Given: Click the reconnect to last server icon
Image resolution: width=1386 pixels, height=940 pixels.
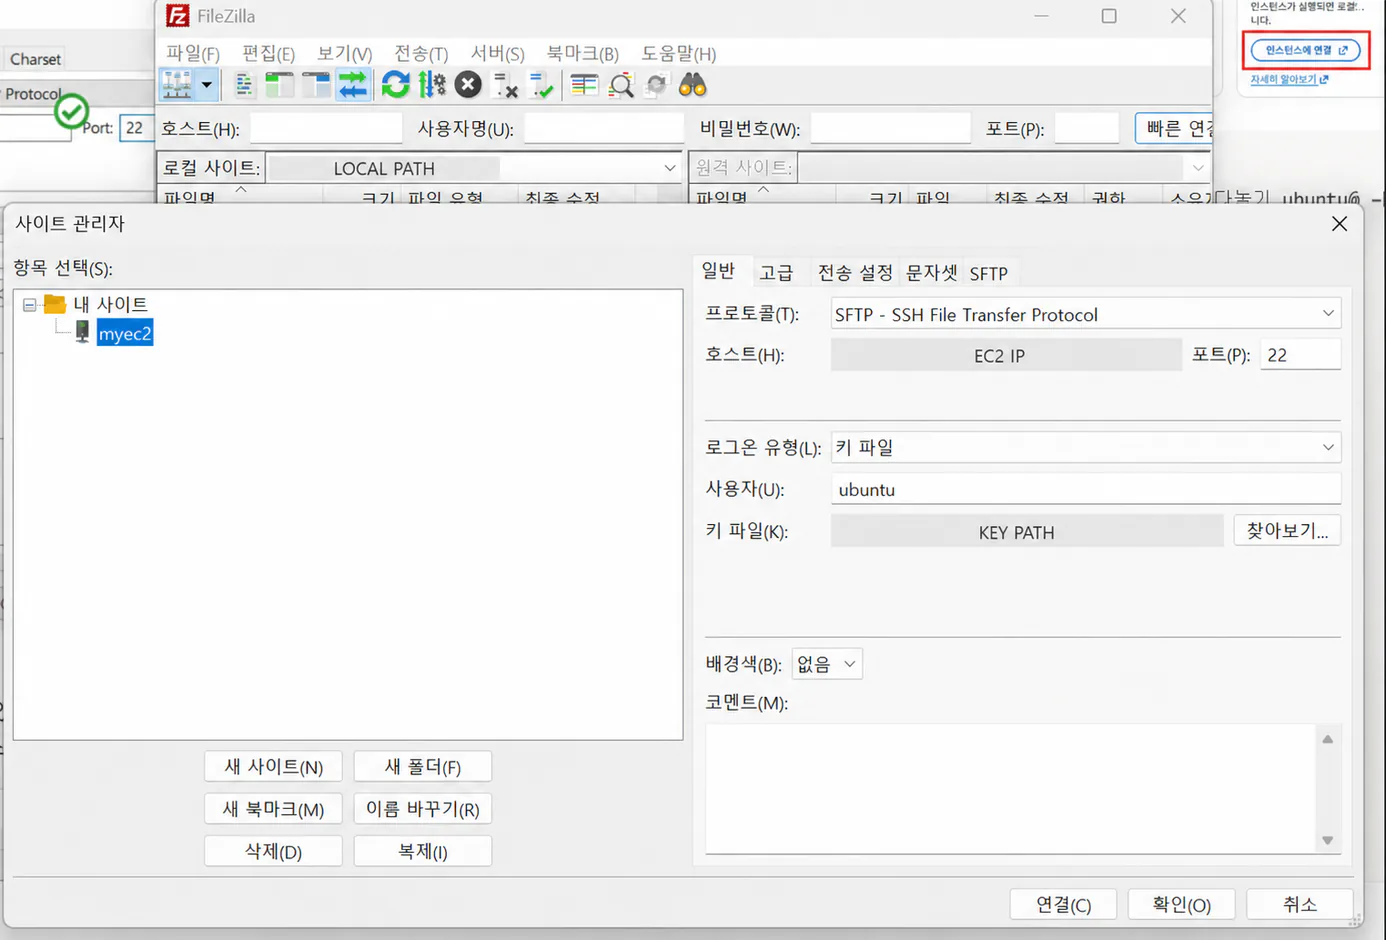Looking at the screenshot, I should click(541, 85).
